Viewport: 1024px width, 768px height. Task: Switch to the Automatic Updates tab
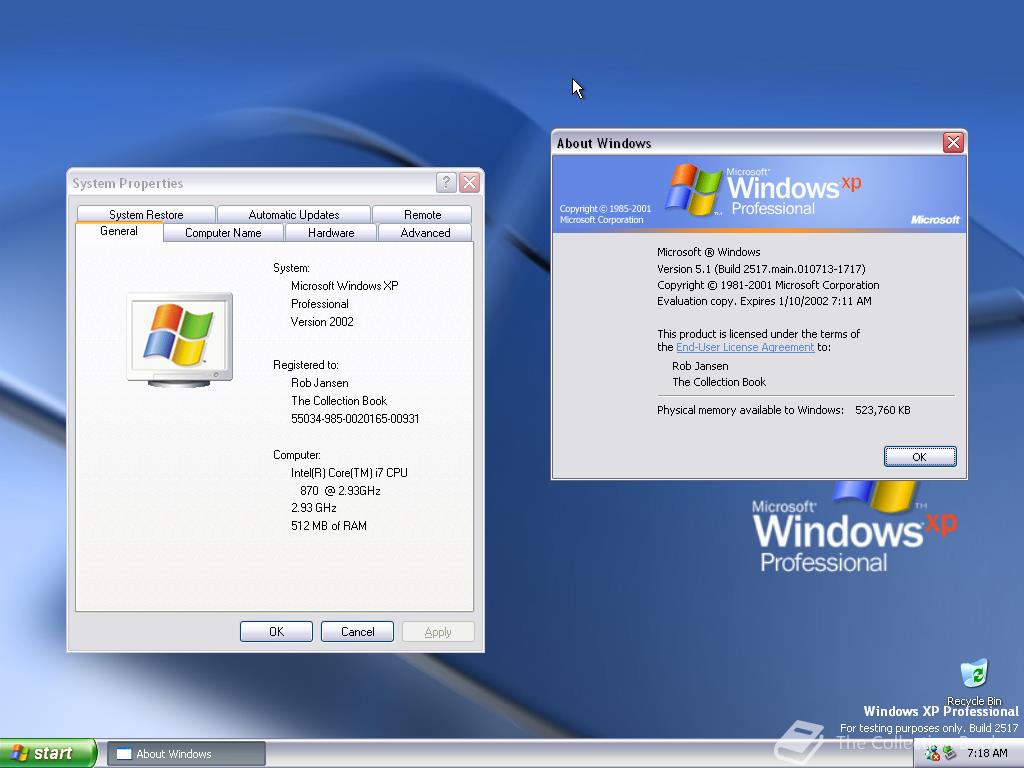click(294, 214)
